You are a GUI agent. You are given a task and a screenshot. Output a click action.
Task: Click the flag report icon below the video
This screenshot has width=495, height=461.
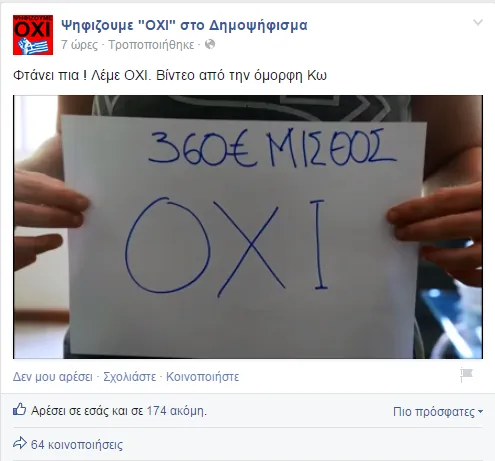click(467, 375)
